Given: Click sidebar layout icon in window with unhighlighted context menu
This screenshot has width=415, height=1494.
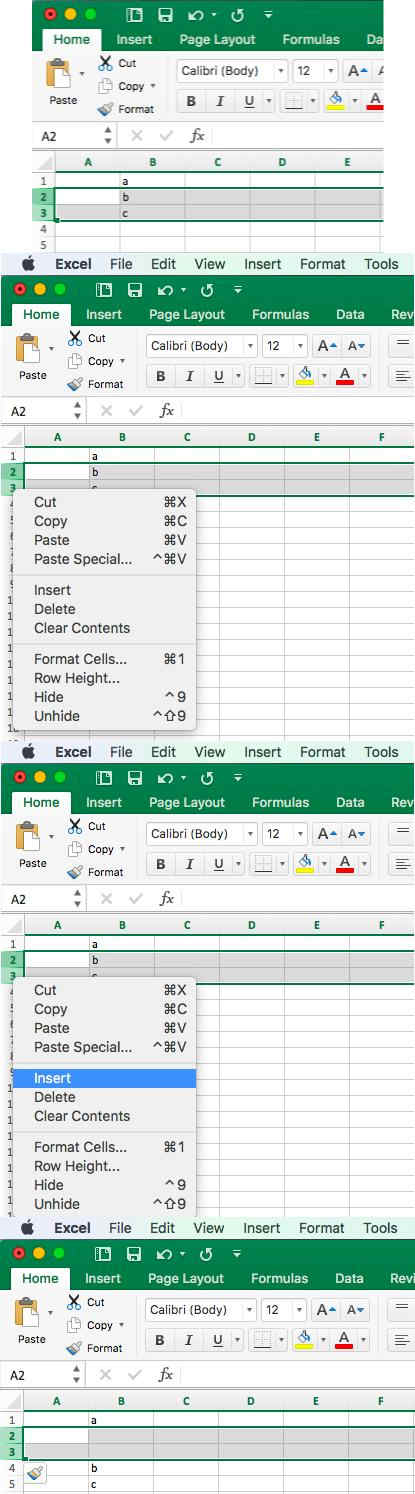Looking at the screenshot, I should coord(103,290).
